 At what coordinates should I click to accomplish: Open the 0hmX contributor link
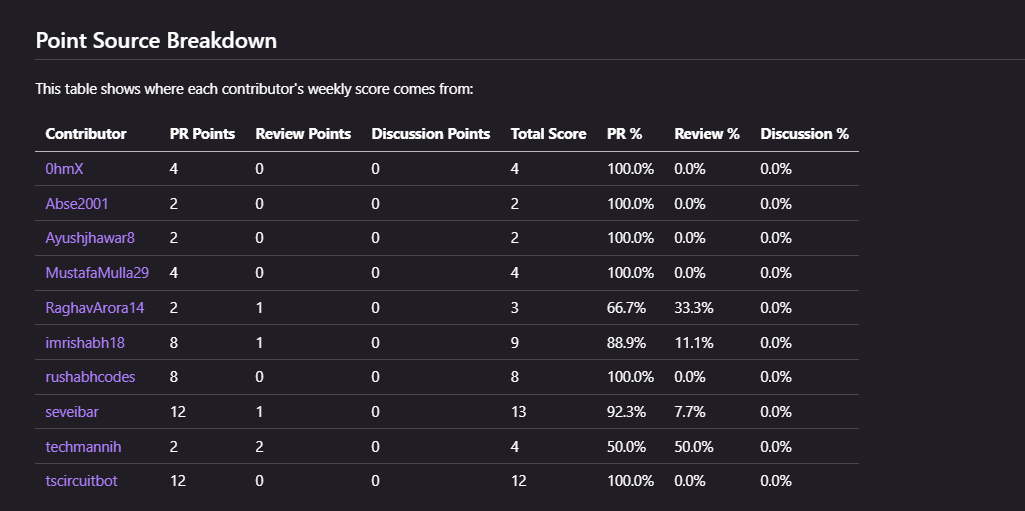coord(64,169)
